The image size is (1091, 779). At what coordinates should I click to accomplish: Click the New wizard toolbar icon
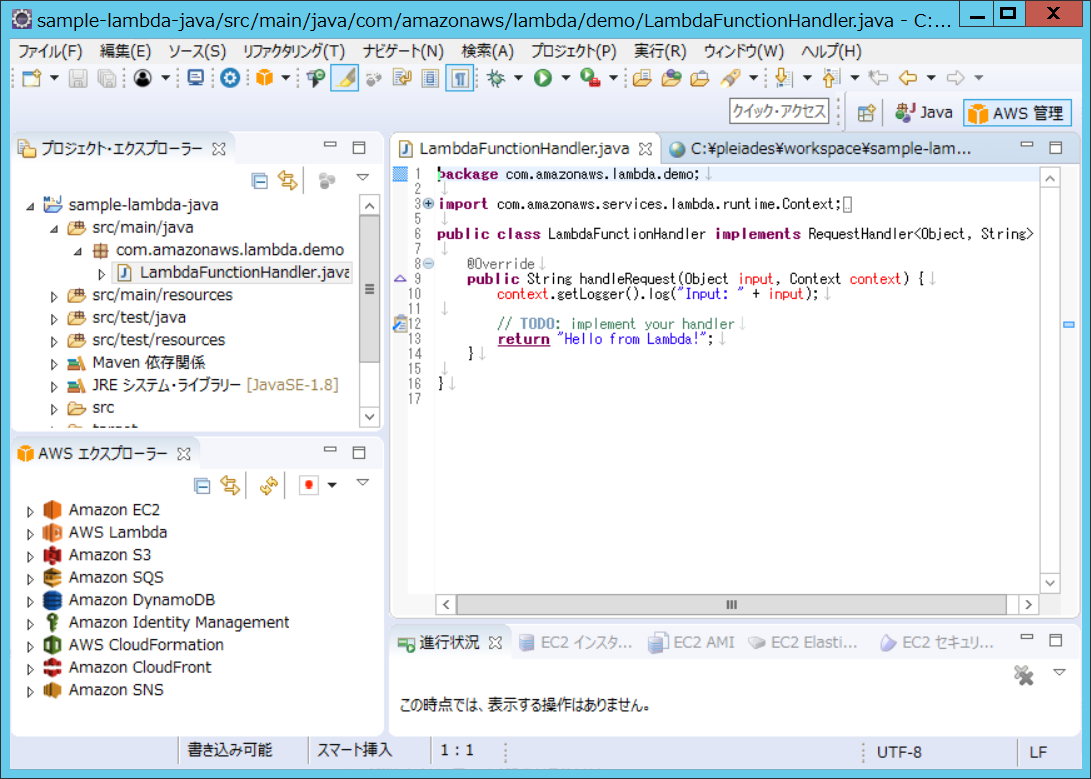tap(31, 78)
